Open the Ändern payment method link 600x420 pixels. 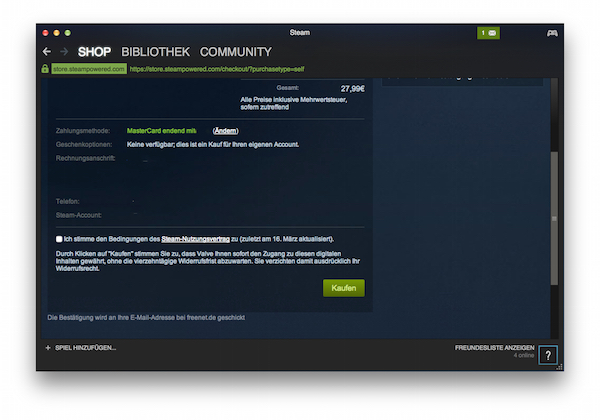(225, 131)
